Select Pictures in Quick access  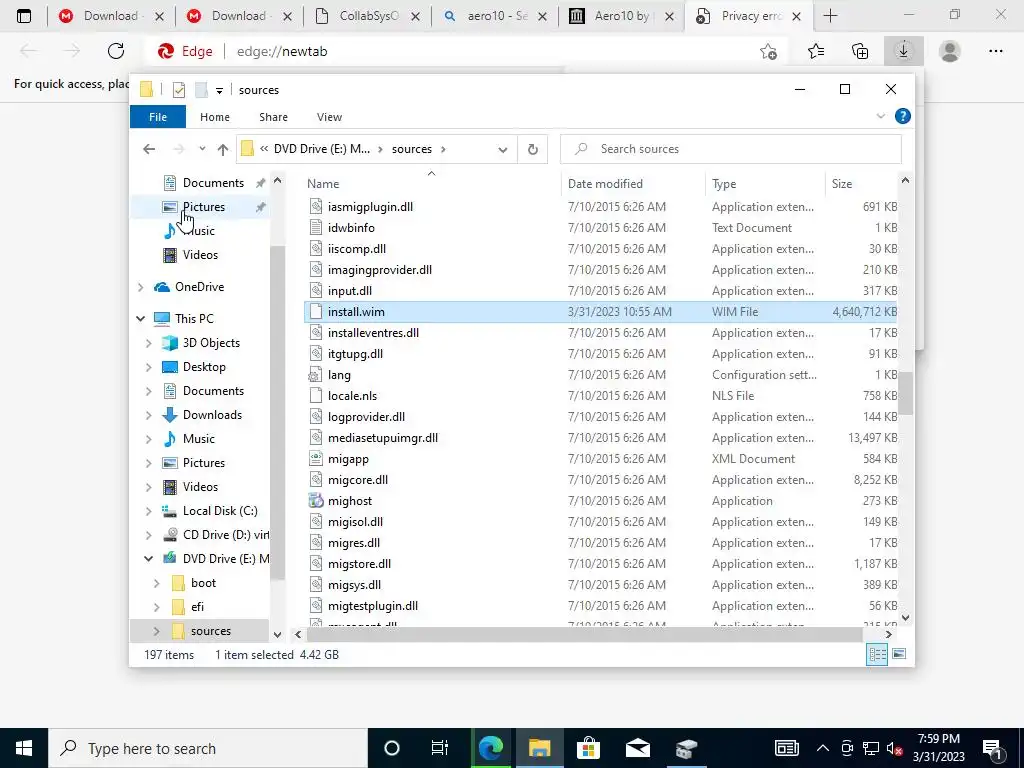(204, 207)
